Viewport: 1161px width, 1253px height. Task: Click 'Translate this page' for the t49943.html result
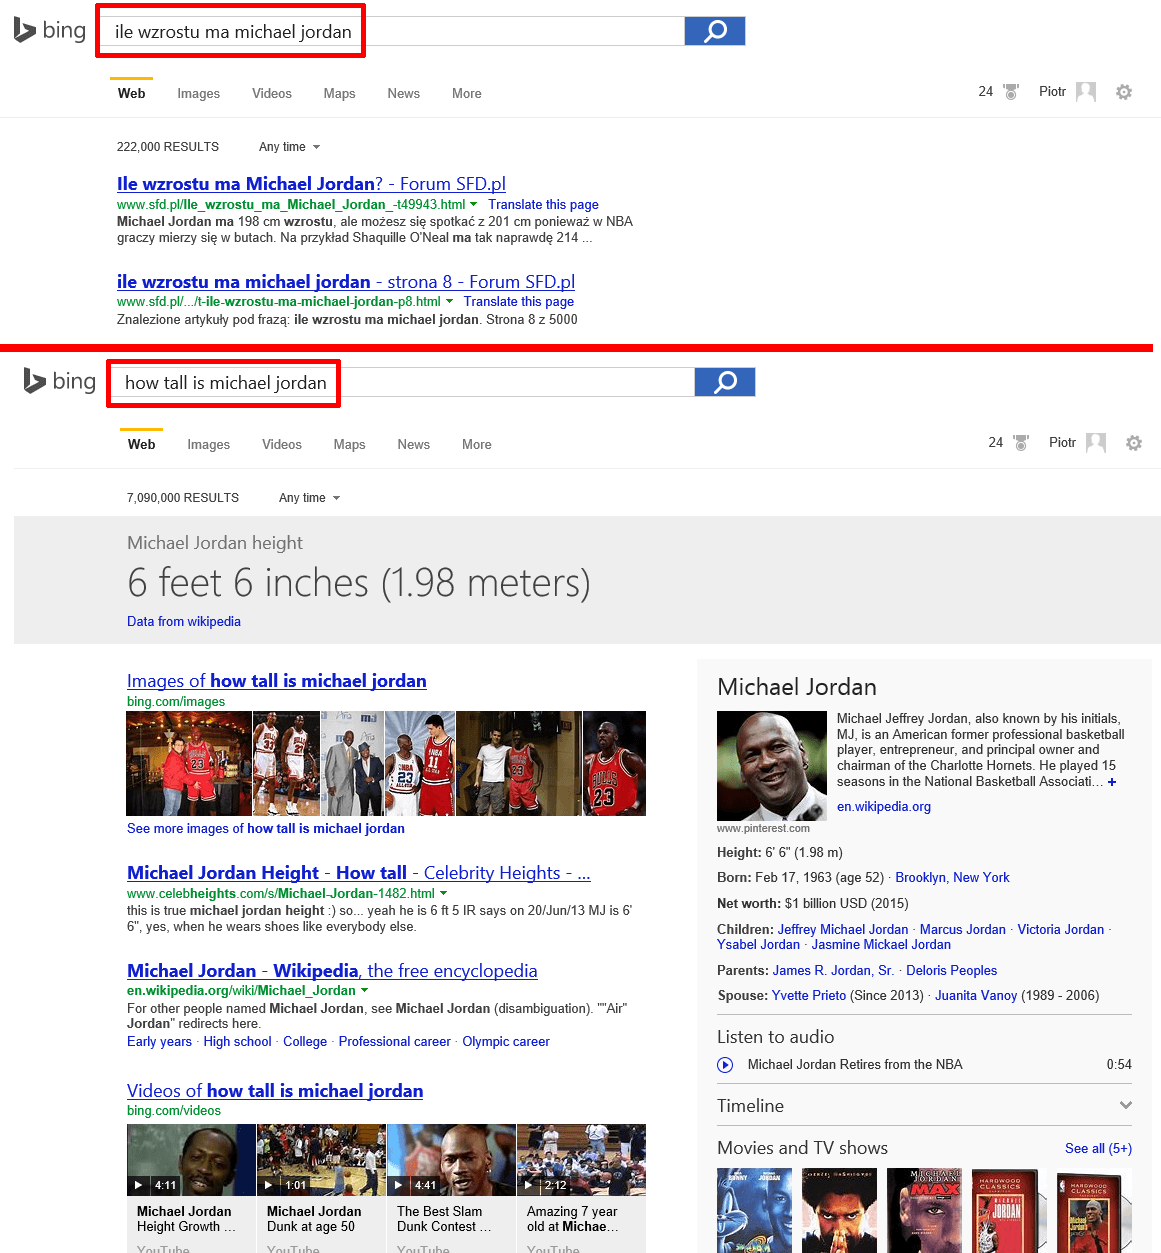[x=543, y=204]
